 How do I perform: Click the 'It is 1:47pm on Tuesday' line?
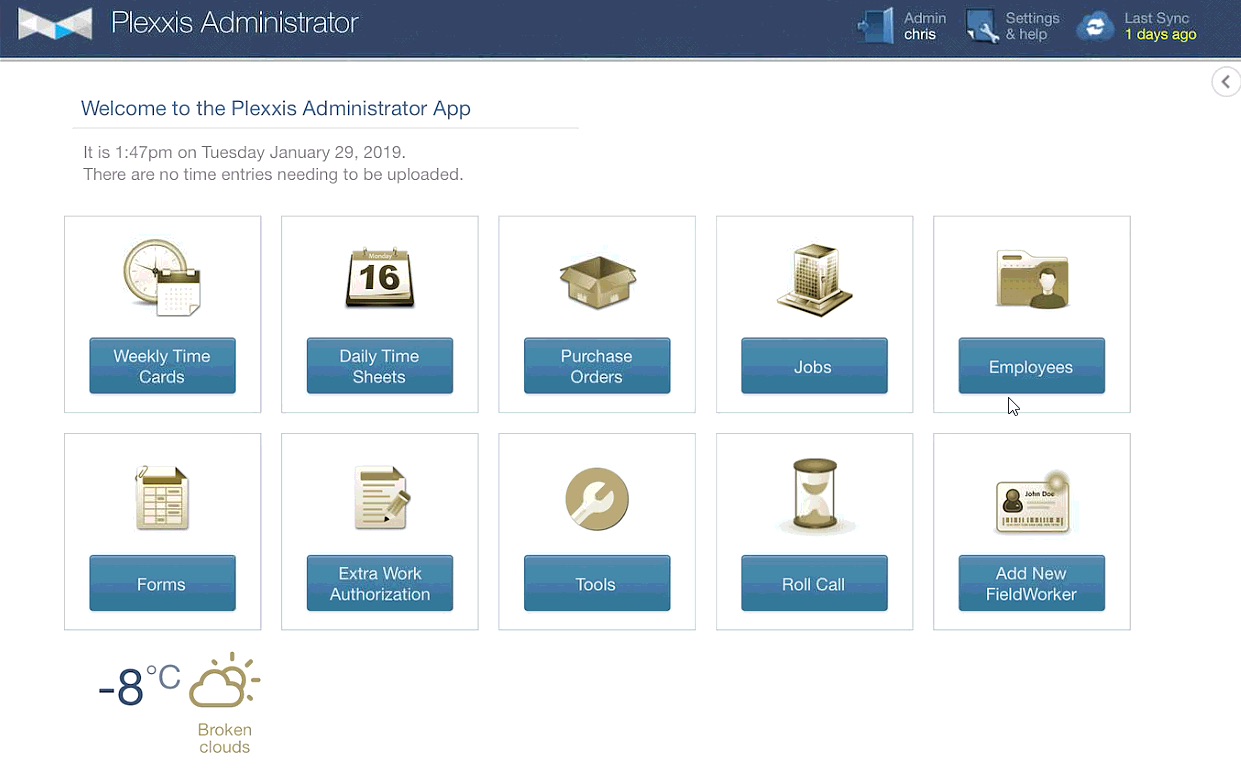pyautogui.click(x=244, y=153)
